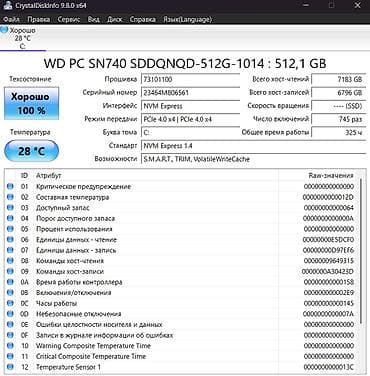Click the Стандарт field NVM Express 1.4
Image resolution: width=370 pixels, height=376 pixels.
click(253, 146)
